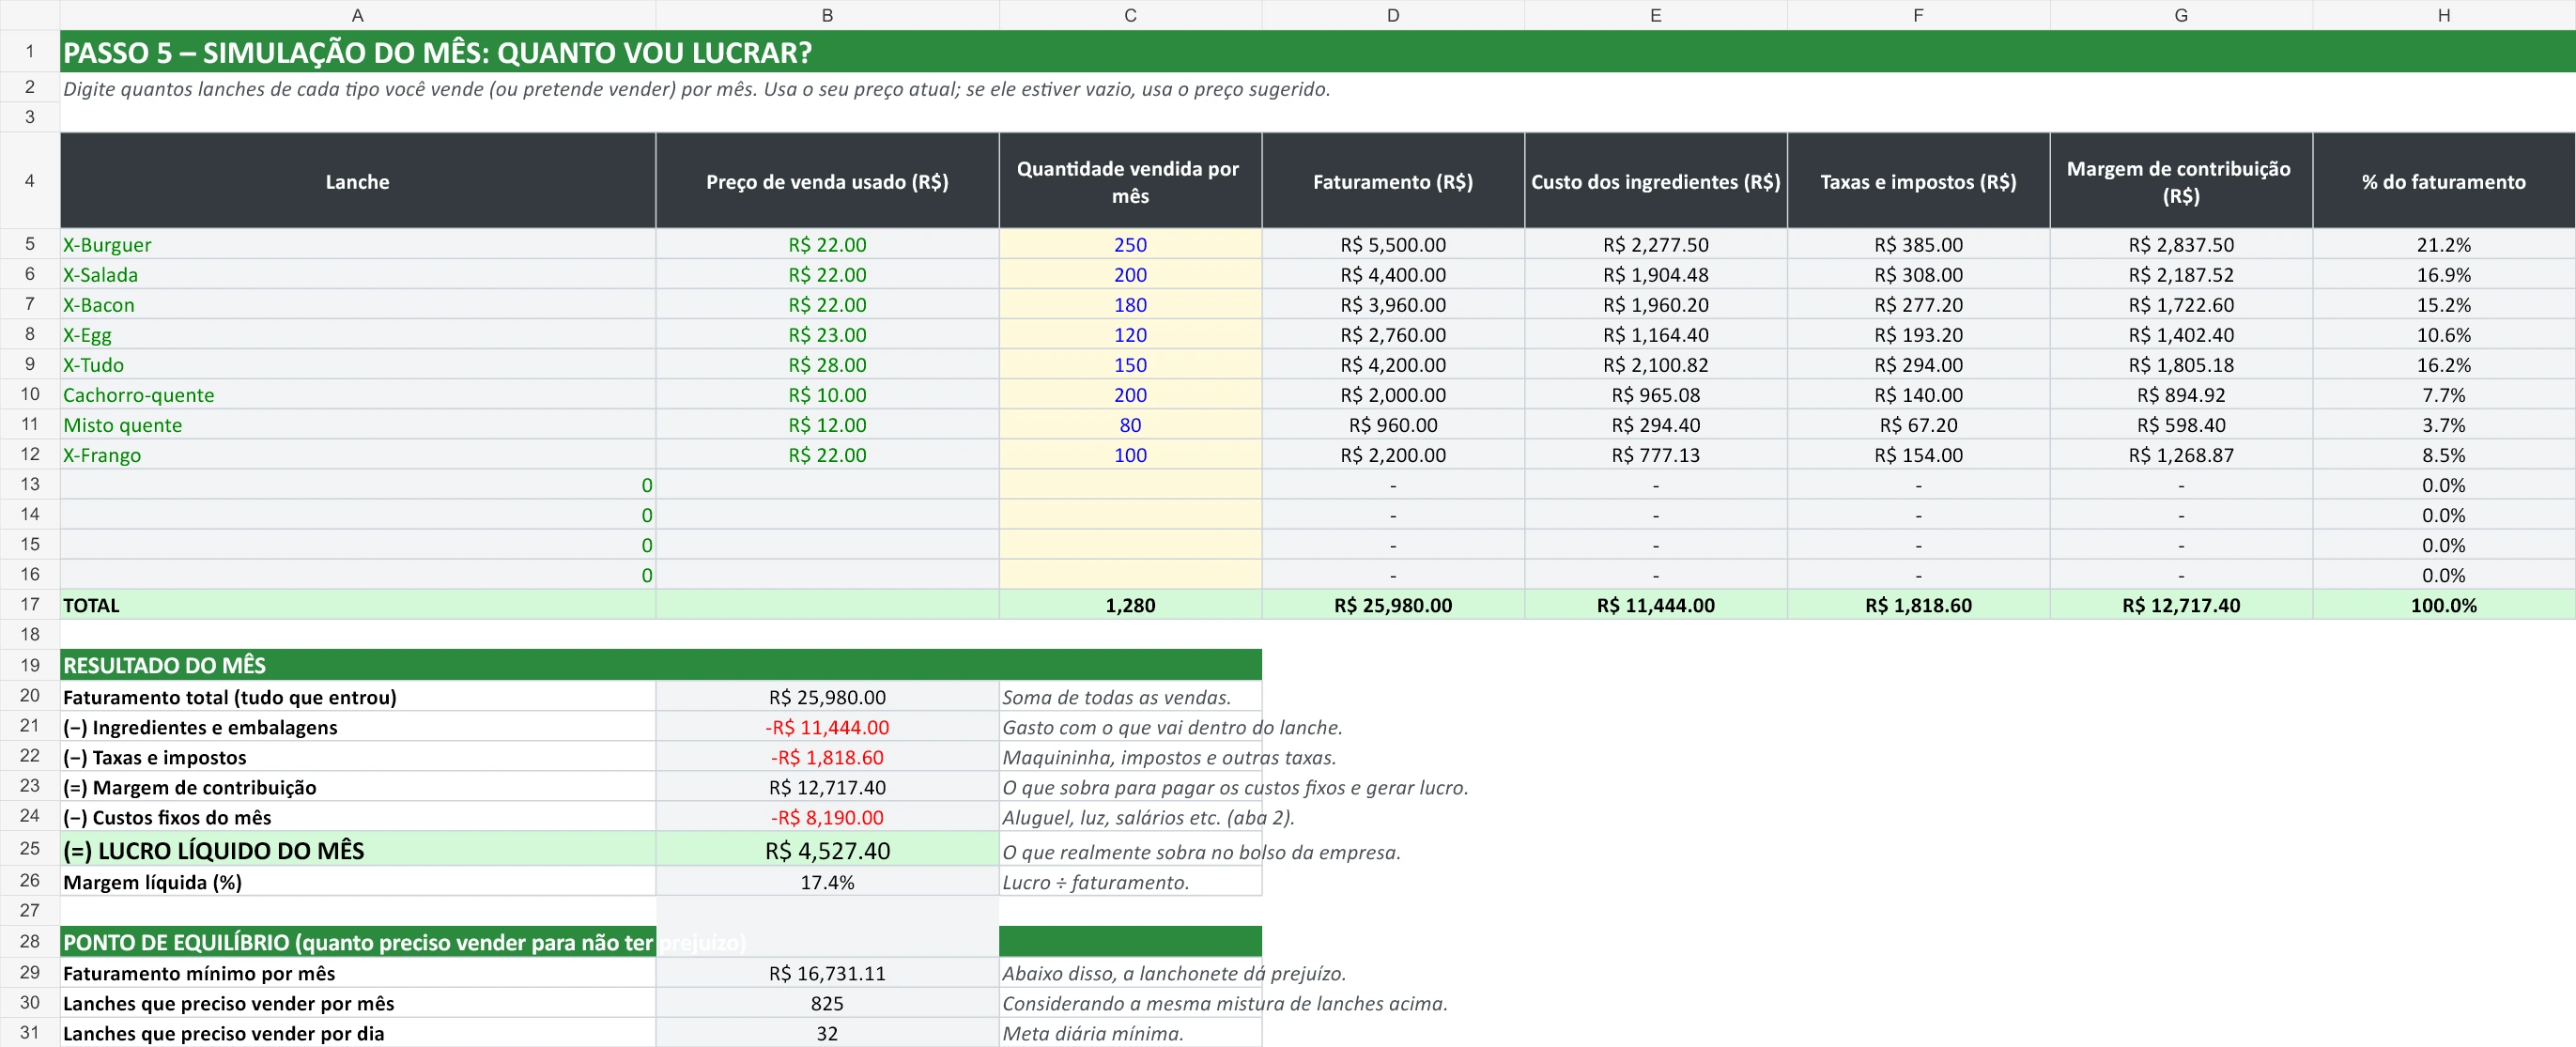Click the 'TOTAL' label cell
The image size is (2576, 1047).
(357, 604)
